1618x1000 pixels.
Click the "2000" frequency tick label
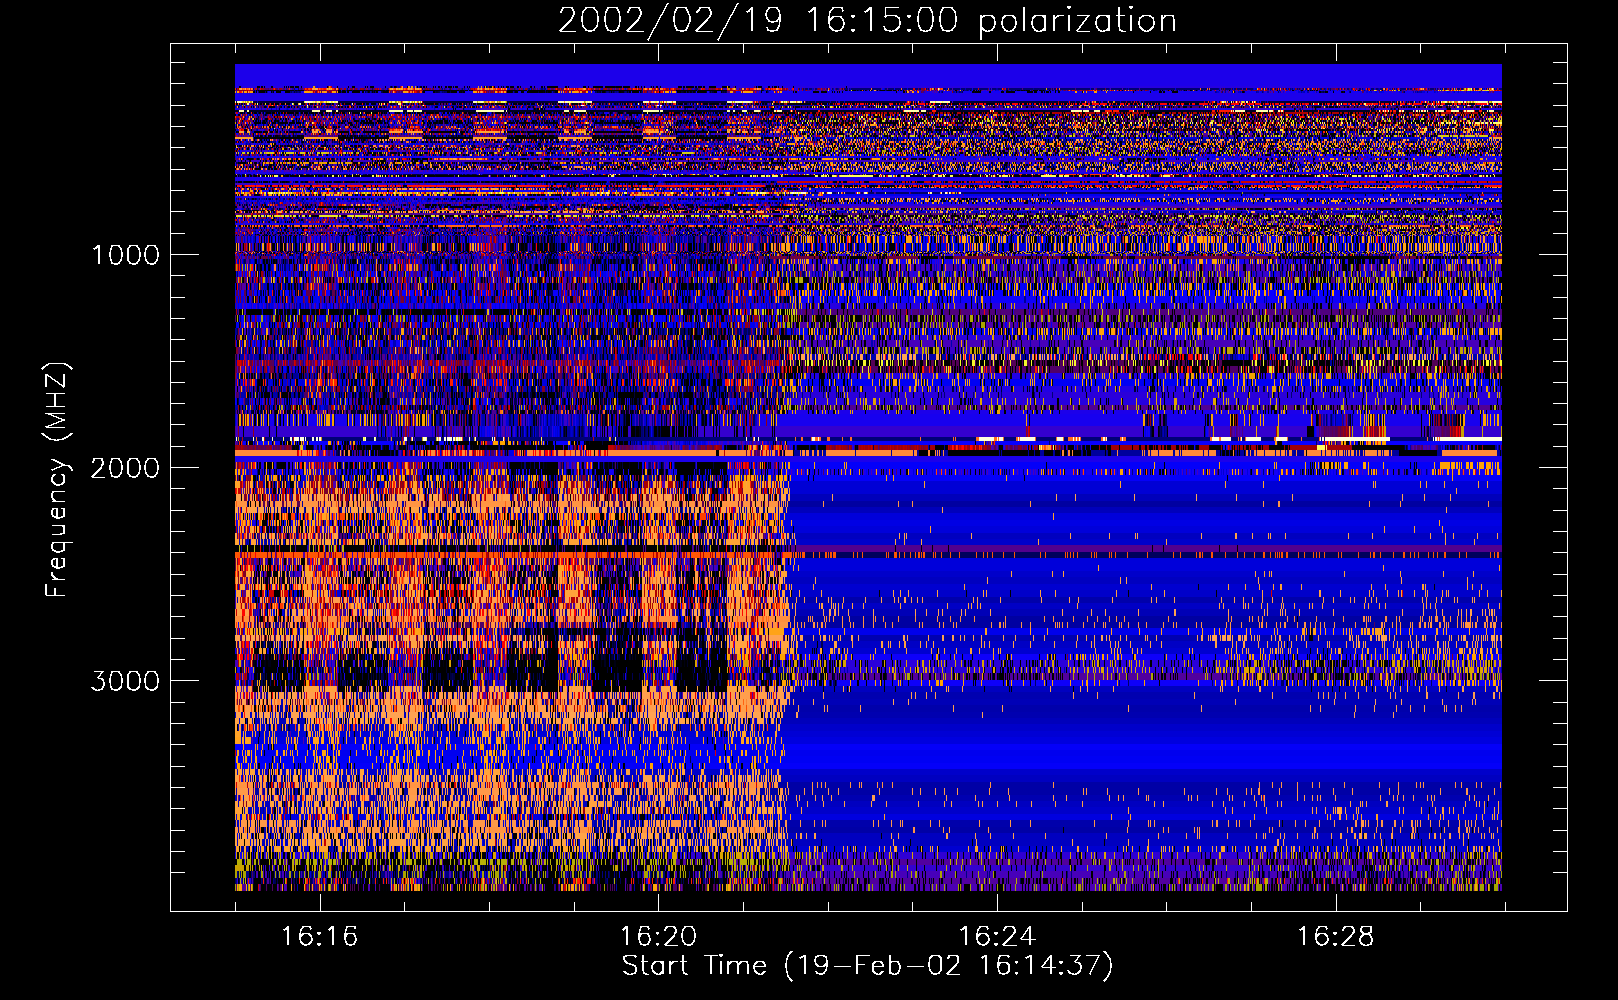(x=125, y=468)
